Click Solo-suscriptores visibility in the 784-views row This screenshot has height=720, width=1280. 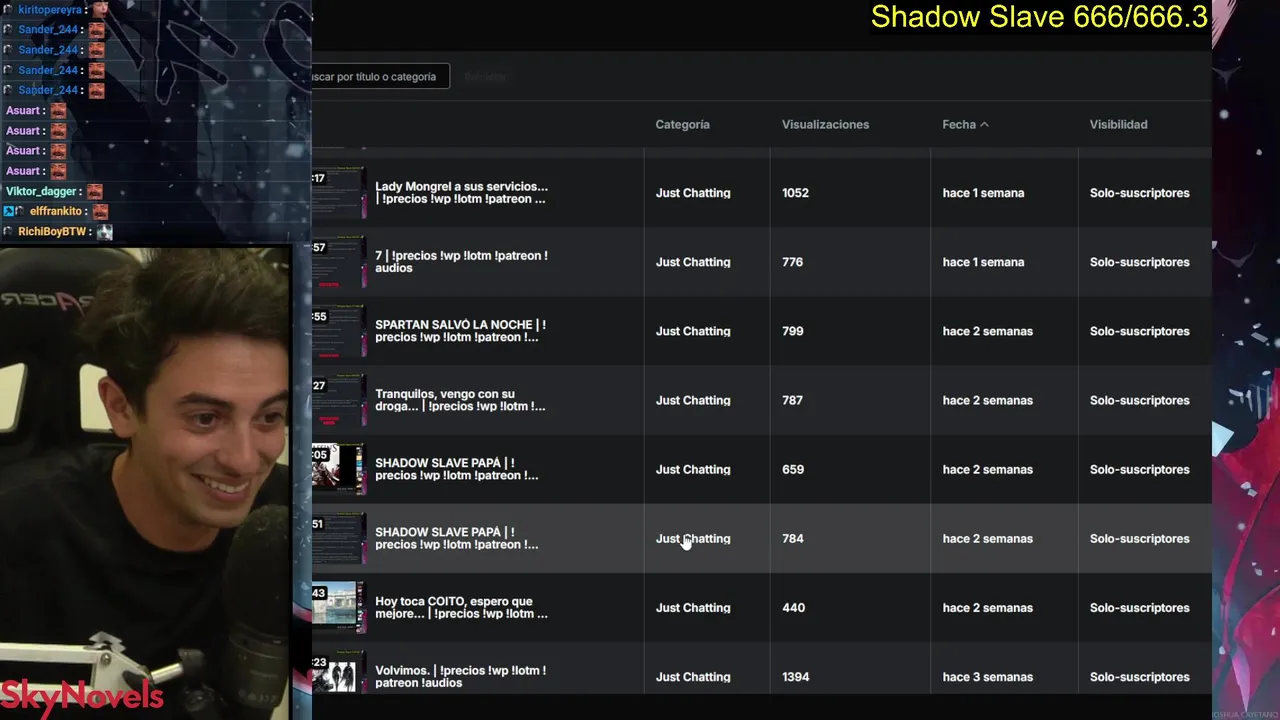[x=1139, y=538]
